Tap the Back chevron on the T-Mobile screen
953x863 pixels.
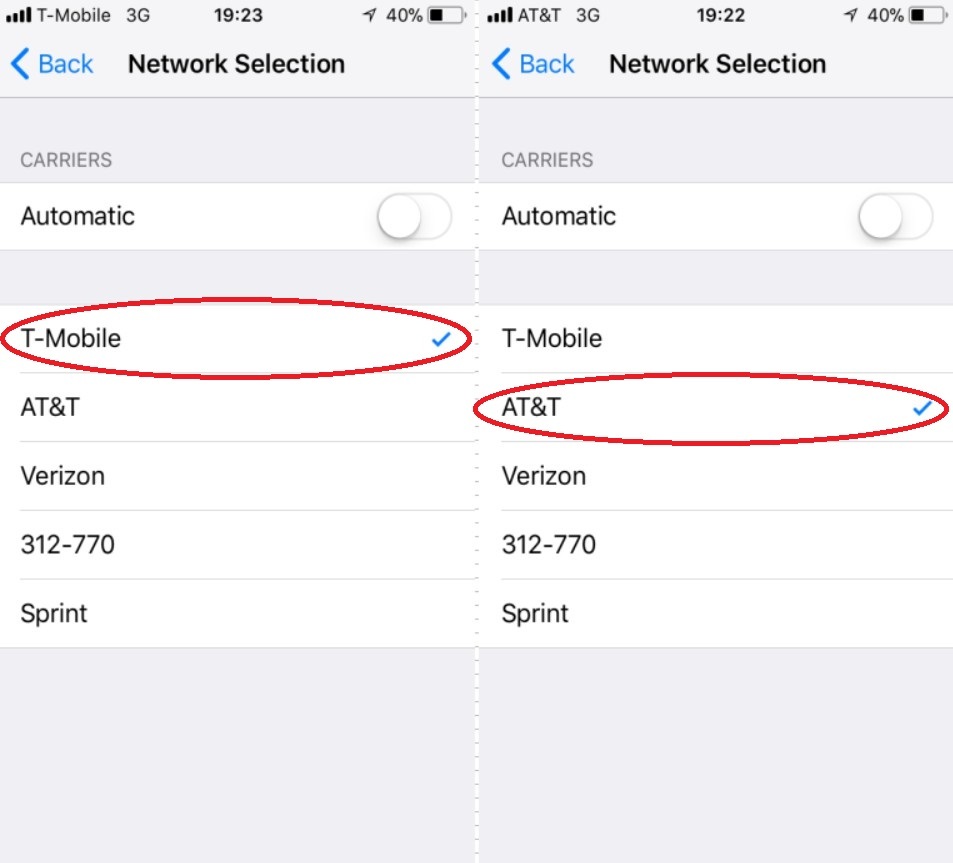coord(19,65)
